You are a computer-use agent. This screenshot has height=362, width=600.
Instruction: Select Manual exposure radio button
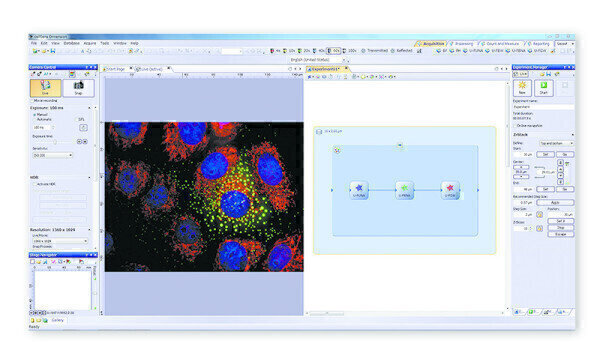[34, 114]
